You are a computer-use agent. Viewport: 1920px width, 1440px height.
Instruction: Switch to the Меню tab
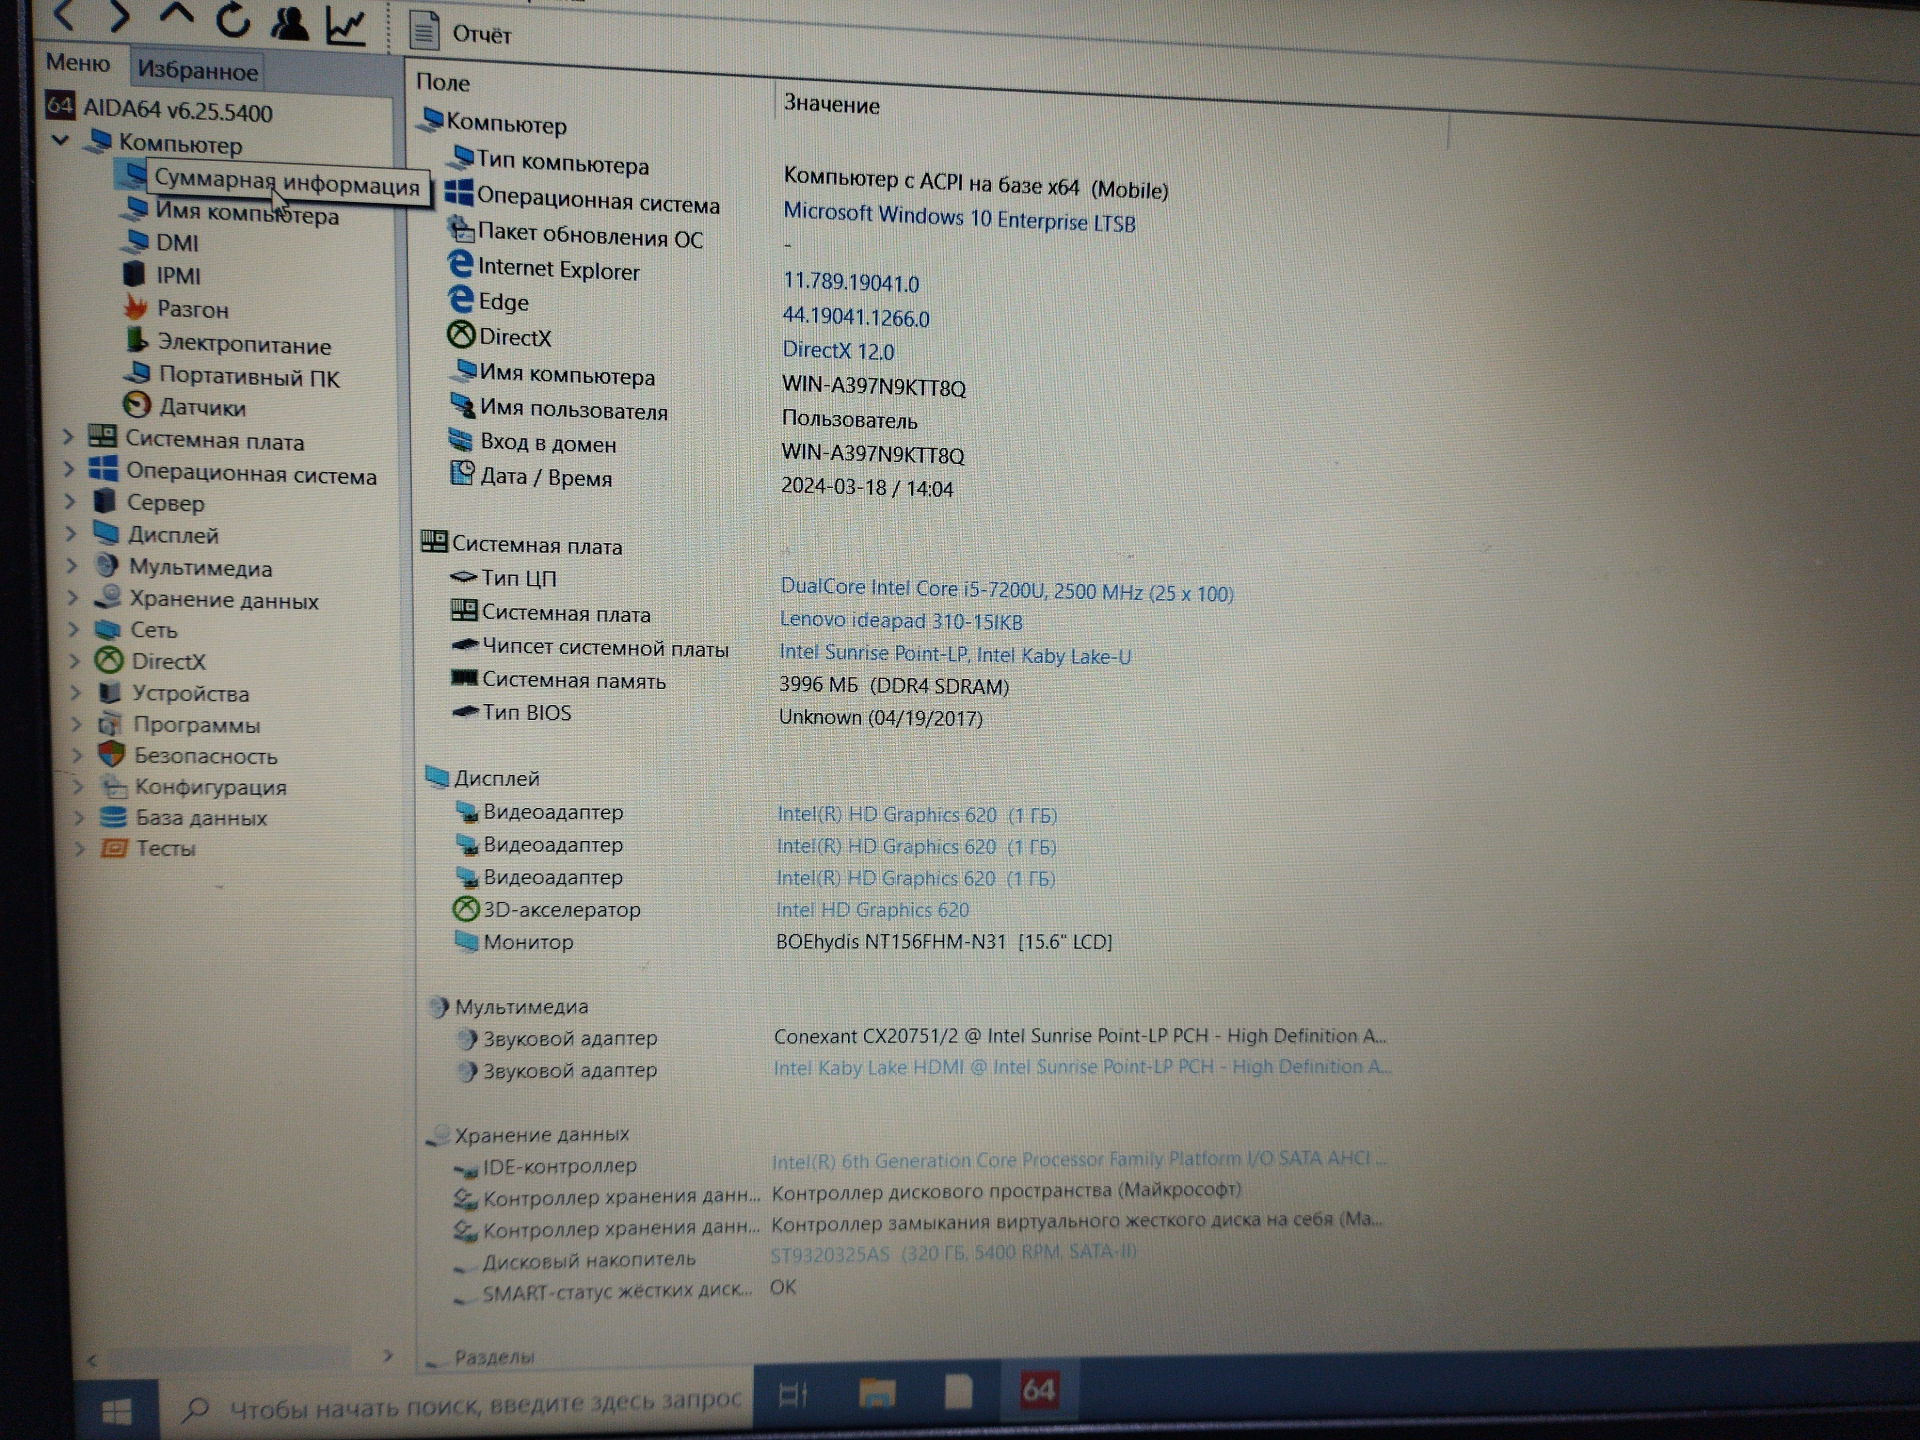[x=77, y=63]
